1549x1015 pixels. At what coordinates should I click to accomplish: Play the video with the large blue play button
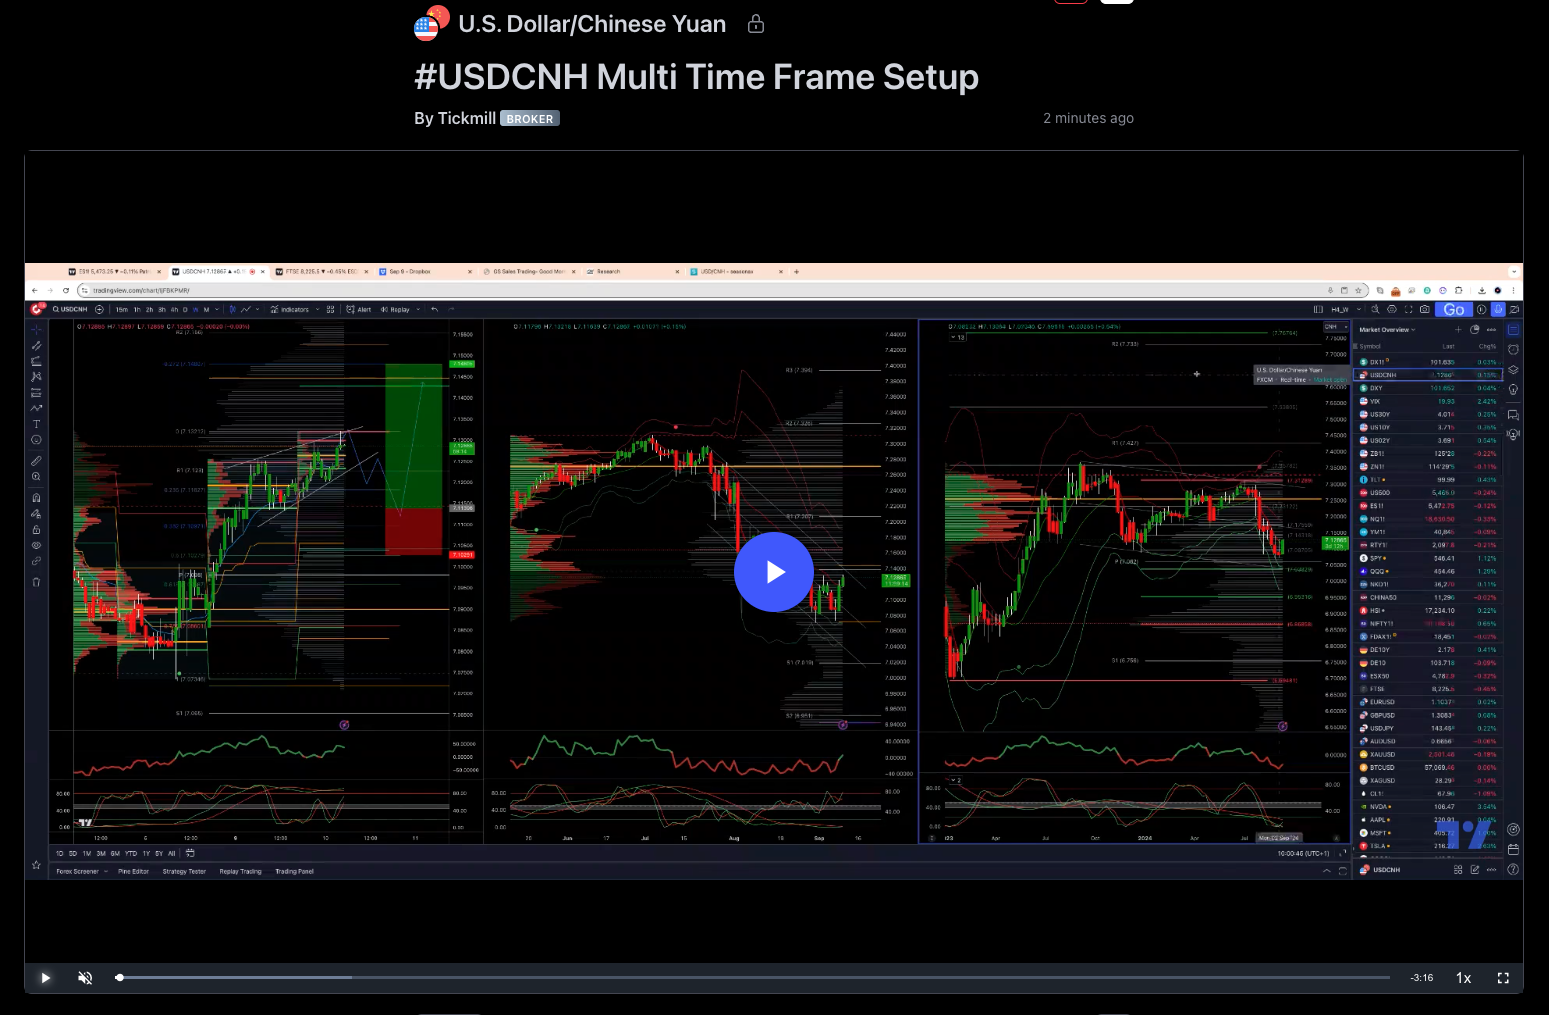pos(774,572)
